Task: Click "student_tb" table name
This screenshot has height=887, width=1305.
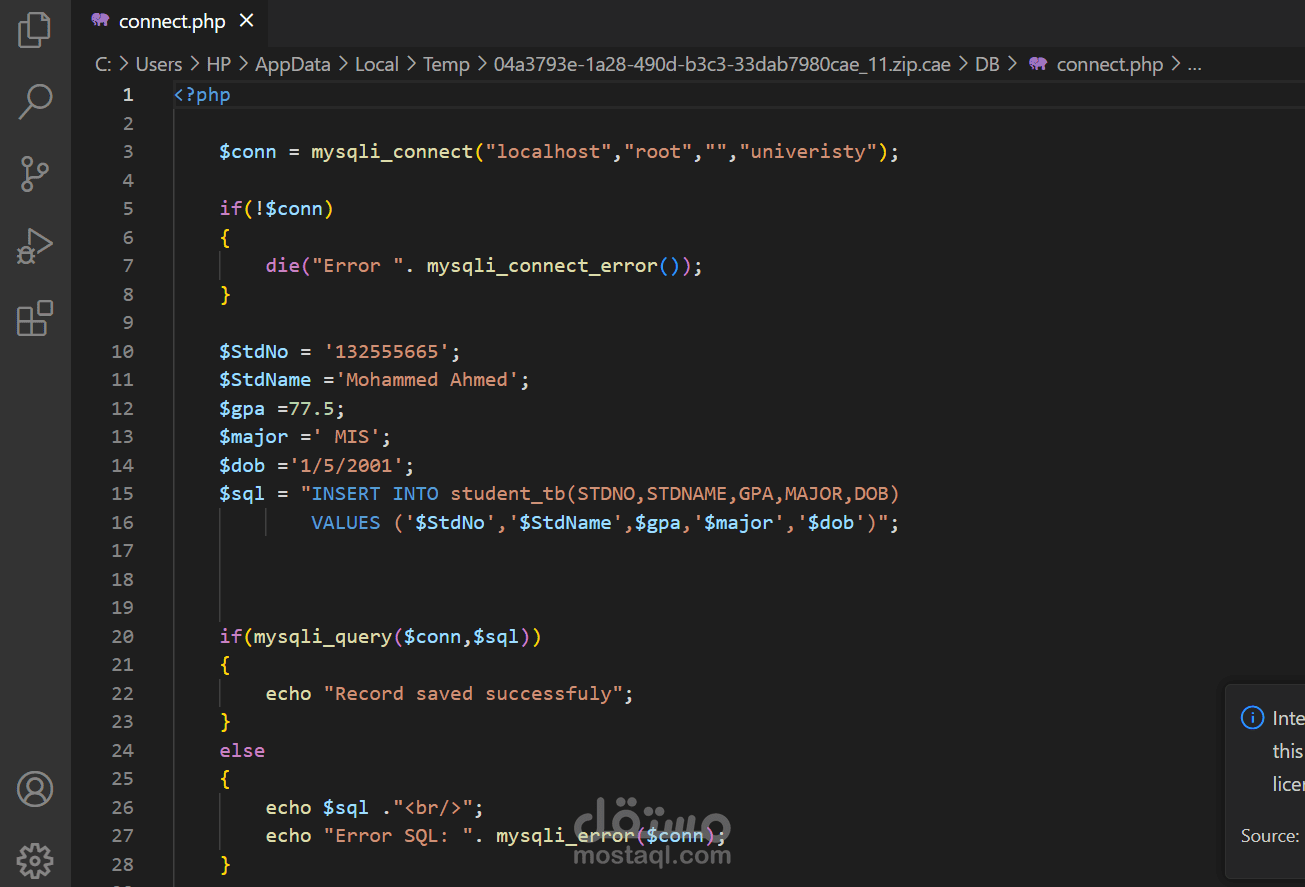Action: click(x=508, y=494)
